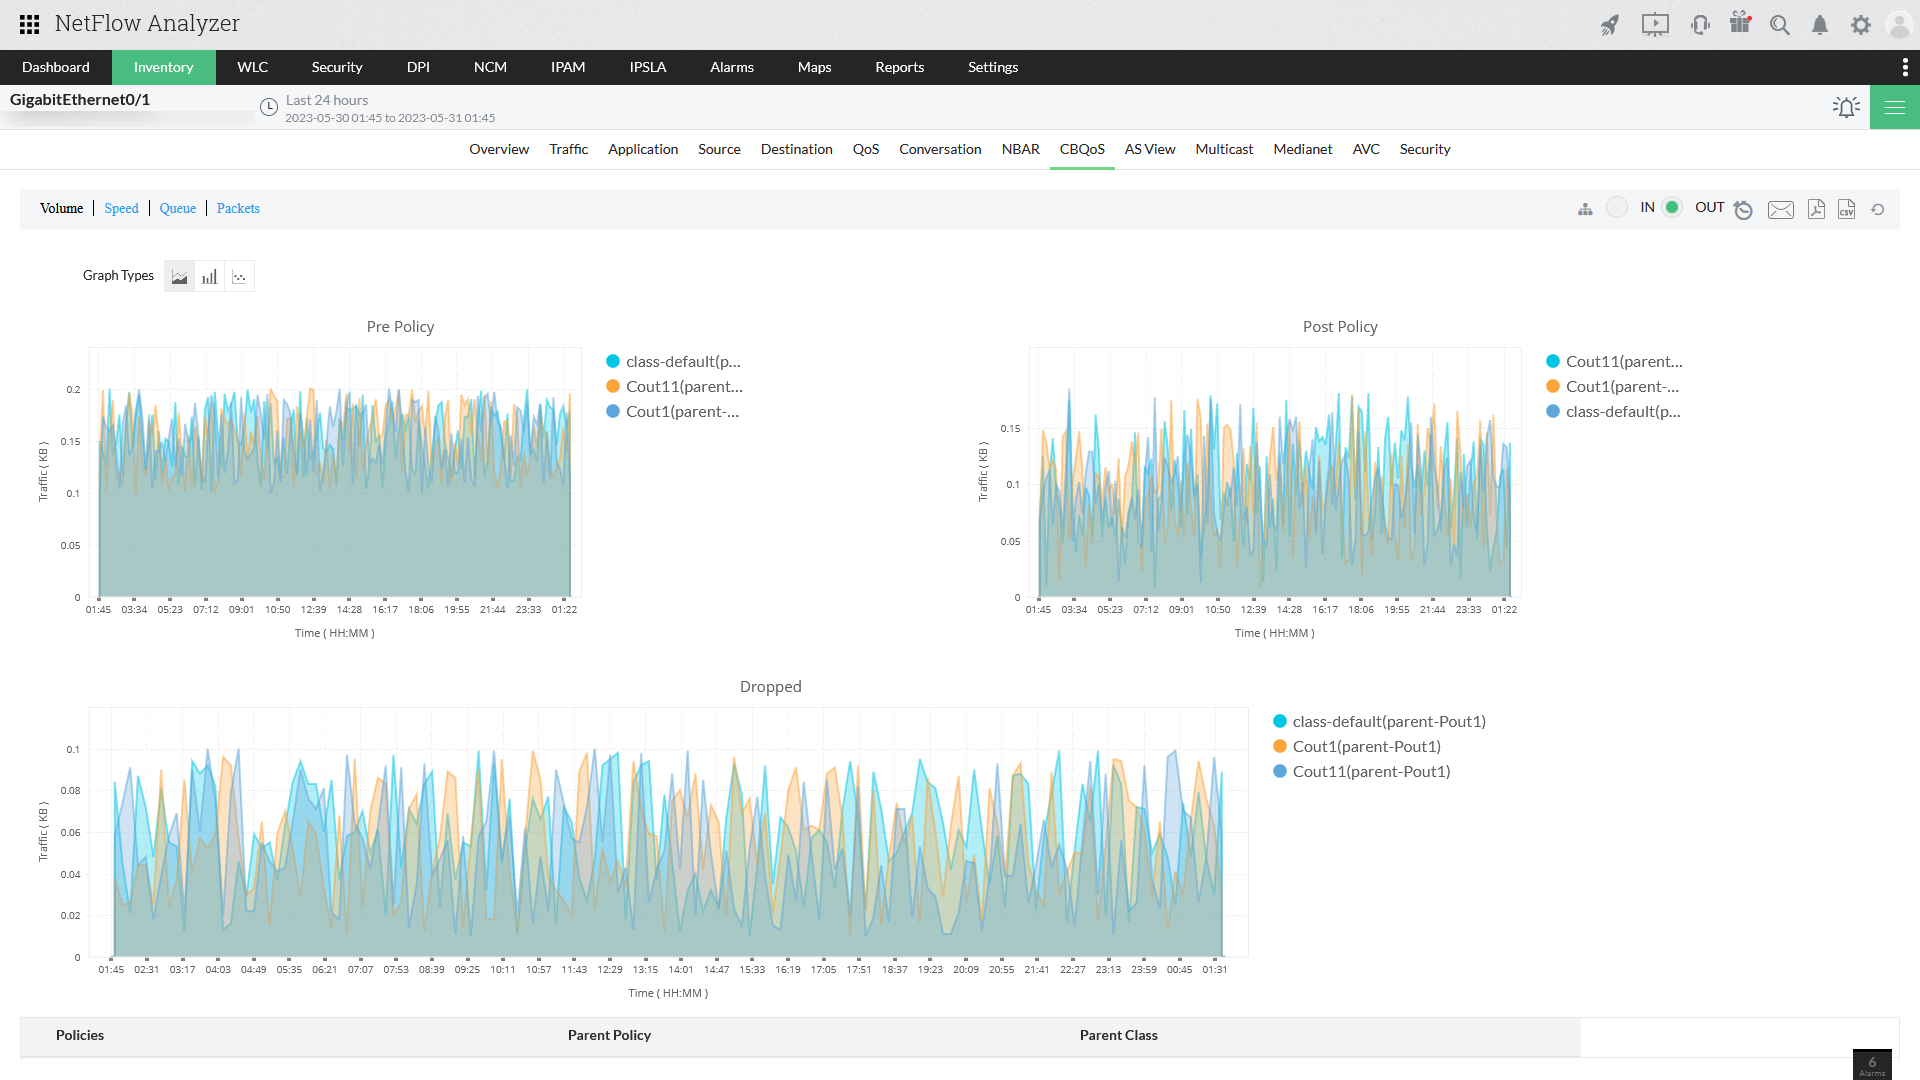Email this CBQoS report
Image resolution: width=1920 pixels, height=1080 pixels.
(x=1781, y=209)
